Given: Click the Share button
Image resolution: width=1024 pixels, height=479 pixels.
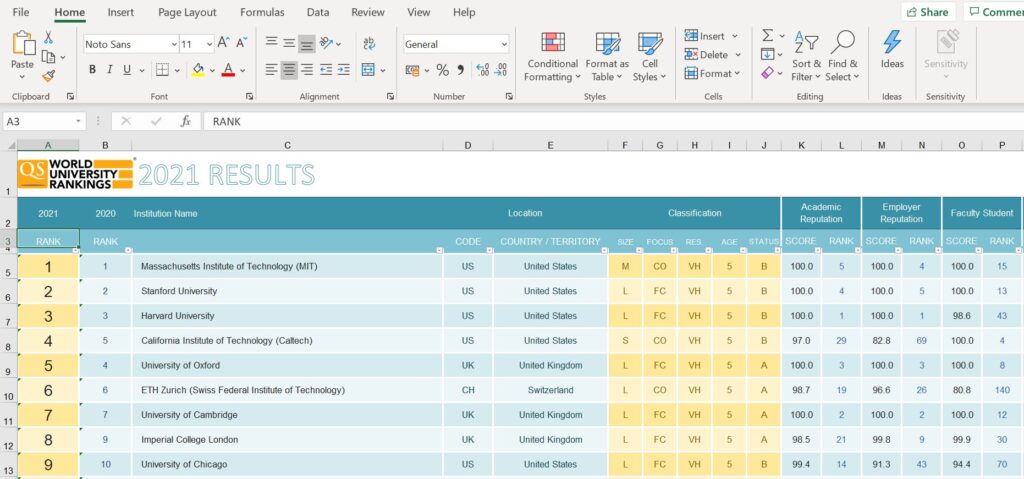Looking at the screenshot, I should (928, 12).
